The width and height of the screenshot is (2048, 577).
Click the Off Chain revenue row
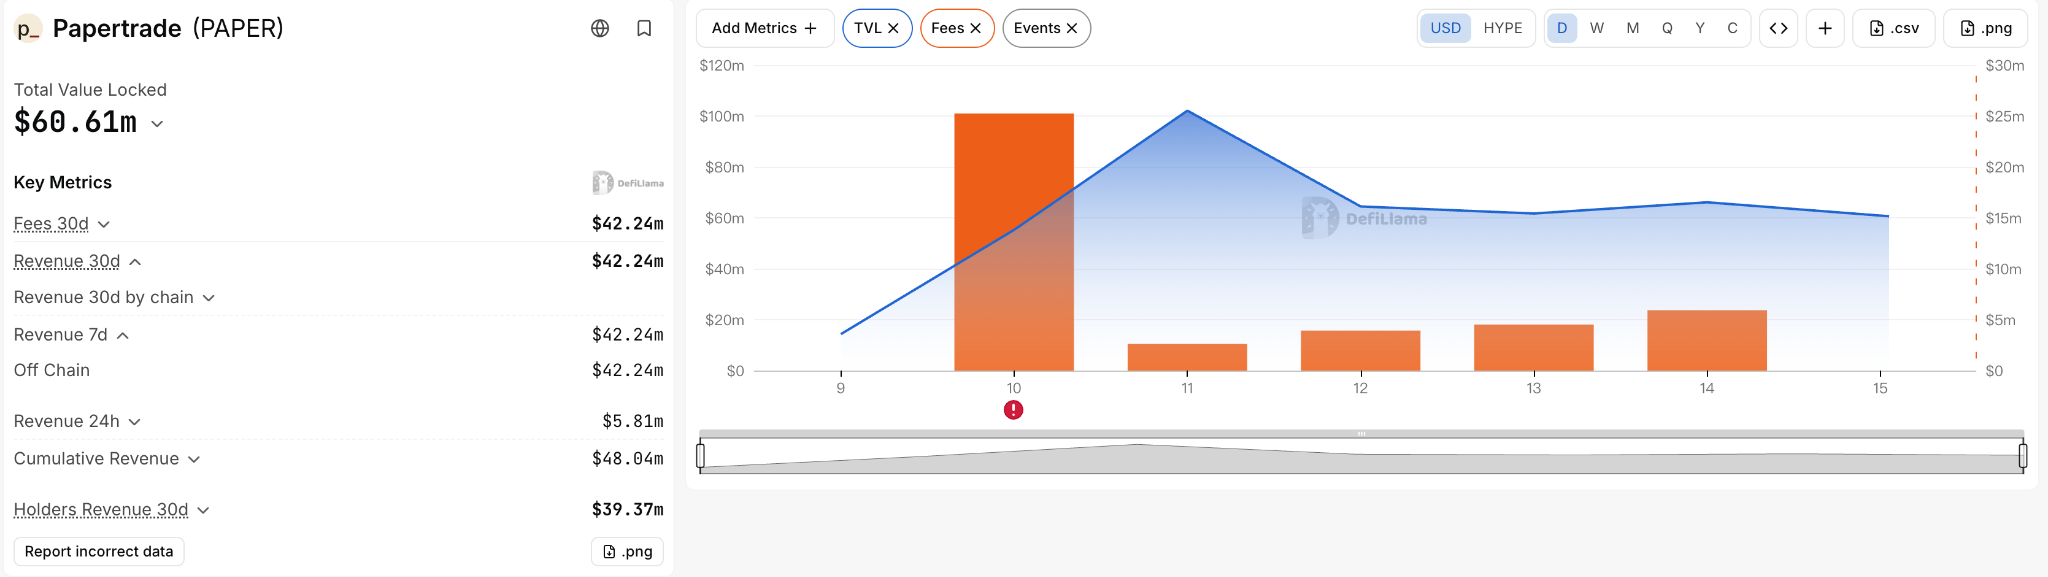339,370
